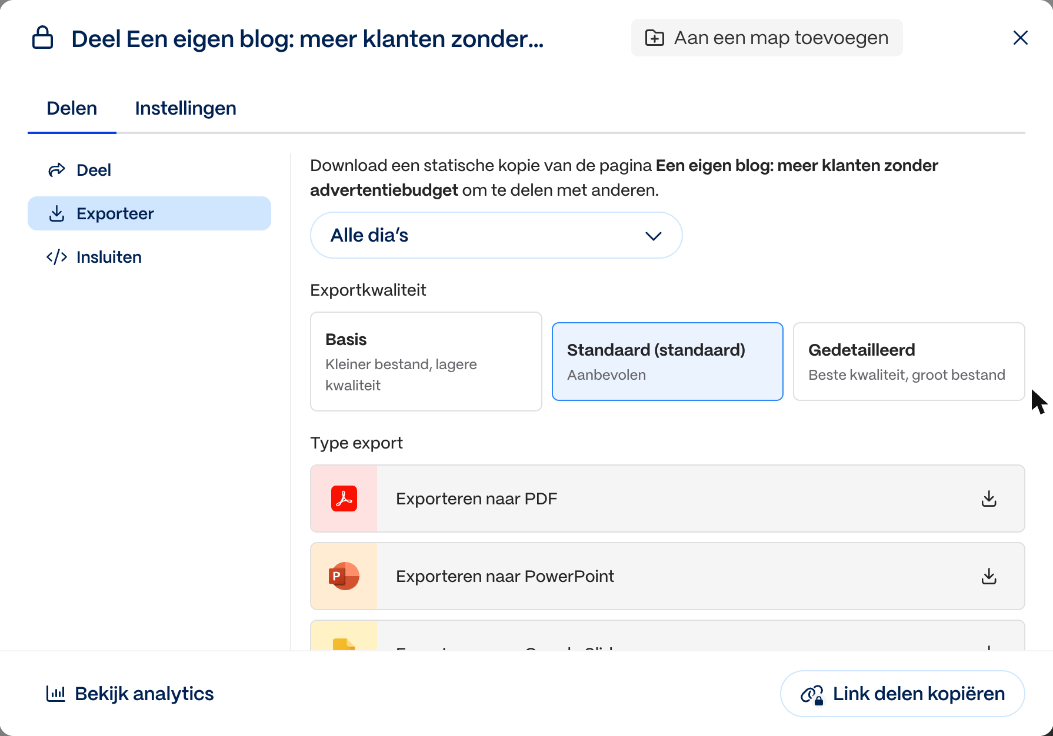Click the chevron arrow in the Alle dia's selector
The image size is (1053, 736).
point(653,236)
